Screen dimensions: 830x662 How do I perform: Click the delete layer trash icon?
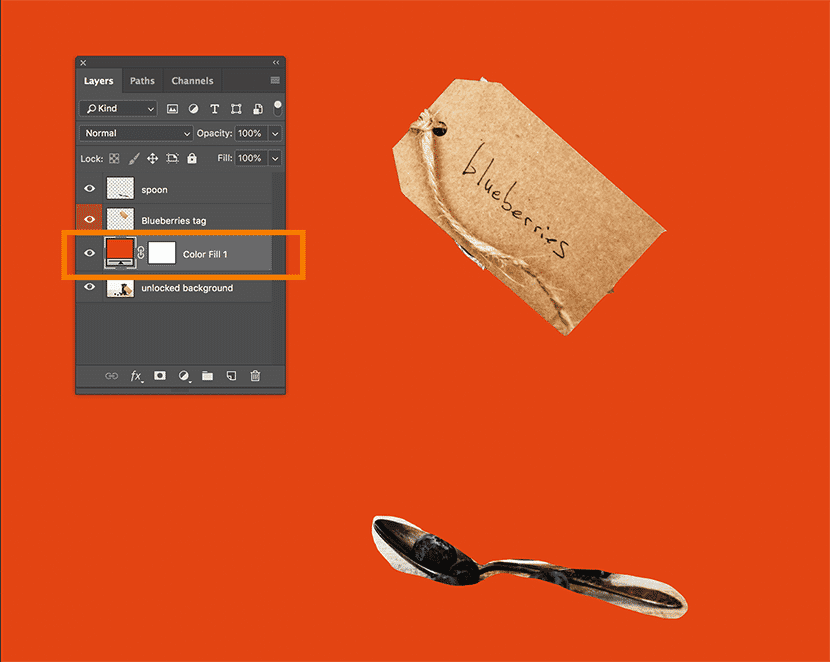(x=255, y=376)
